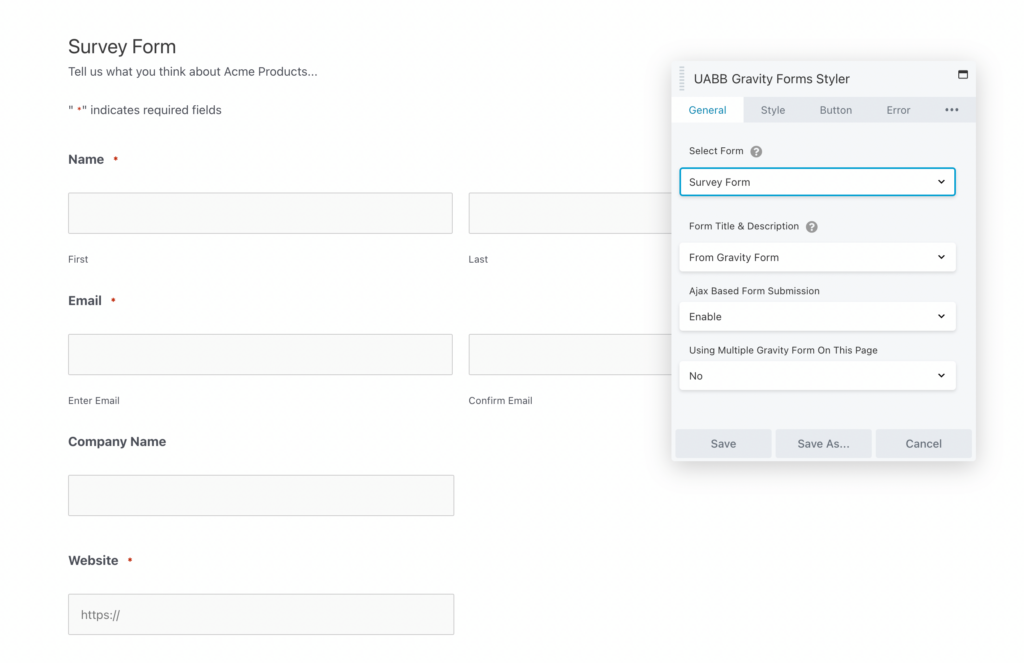This screenshot has width=1024, height=663.
Task: Click Cancel to discard styler changes
Action: coord(923,443)
